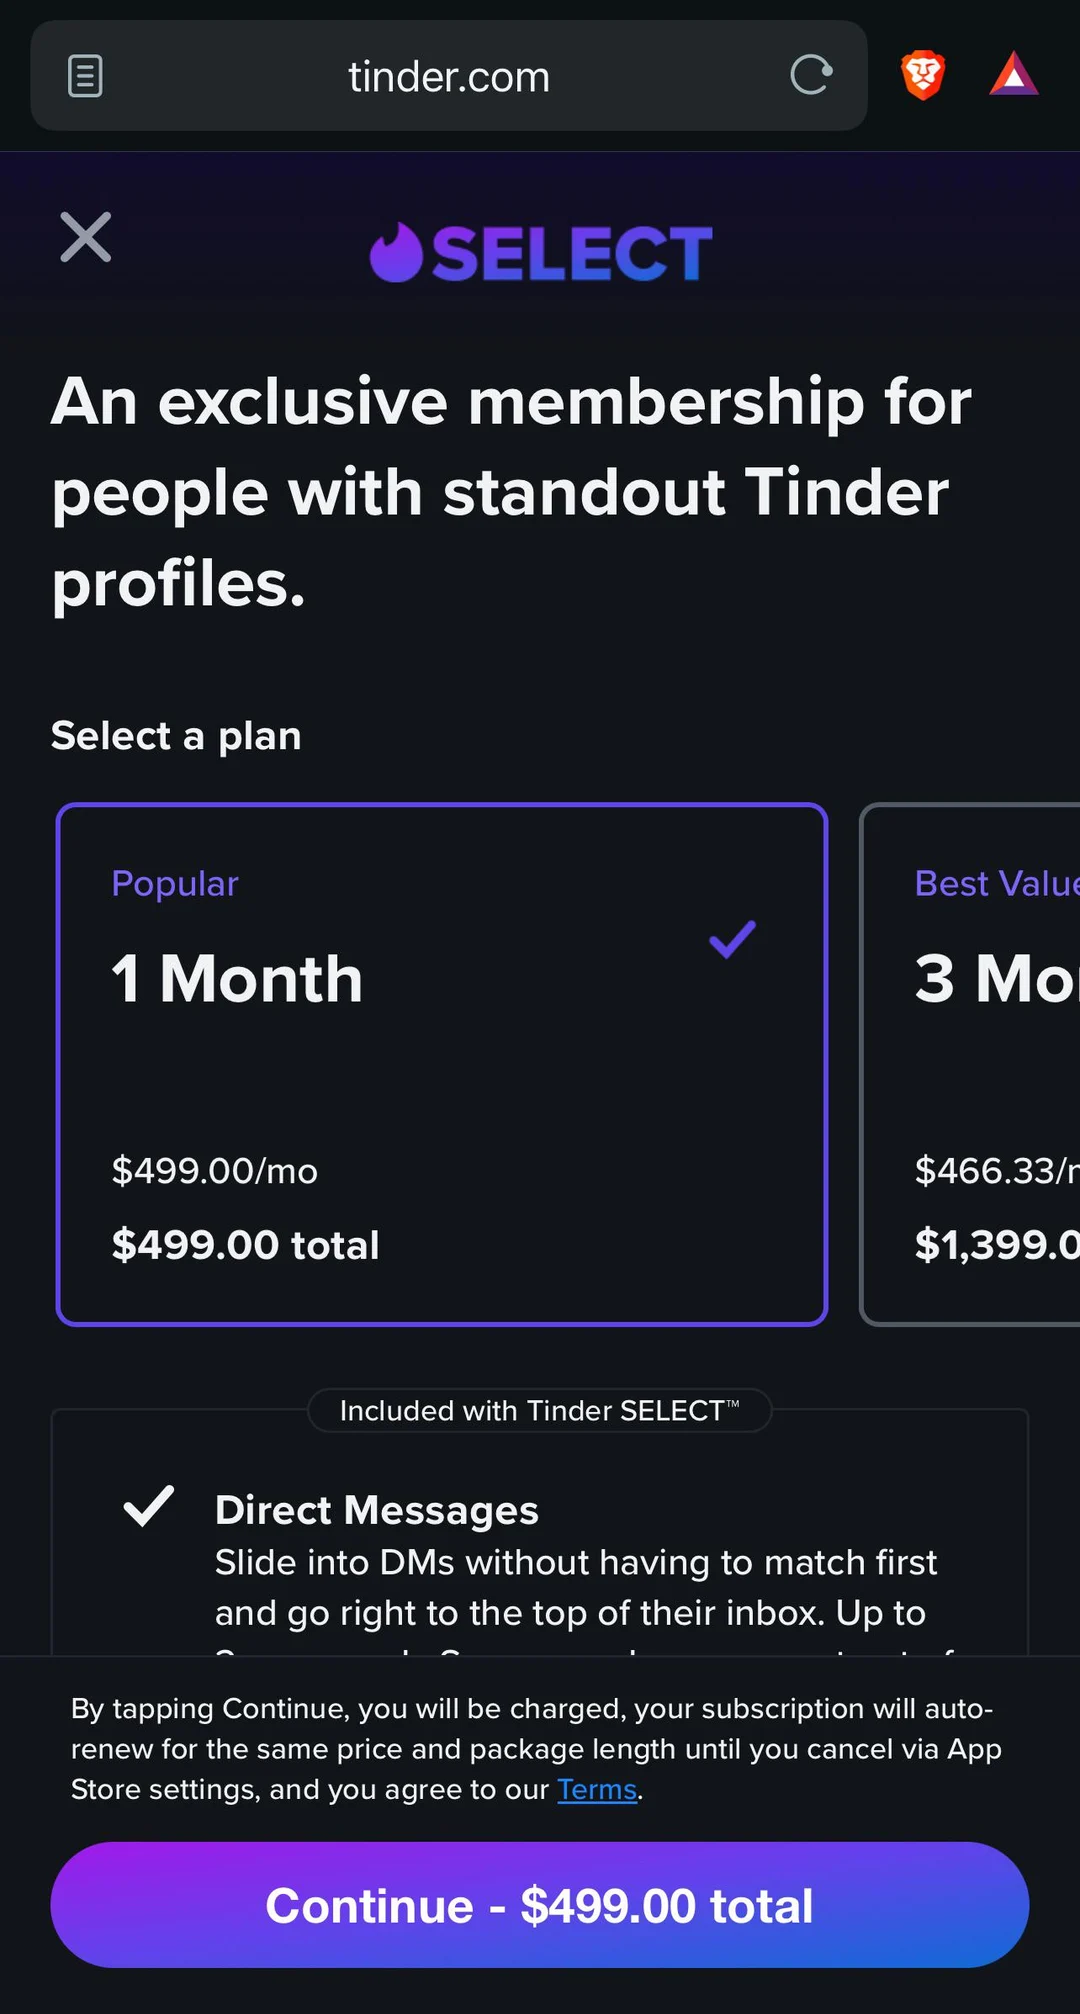Click the Tinder flame in the SELECT logo
The image size is (1080, 2014).
click(x=399, y=252)
